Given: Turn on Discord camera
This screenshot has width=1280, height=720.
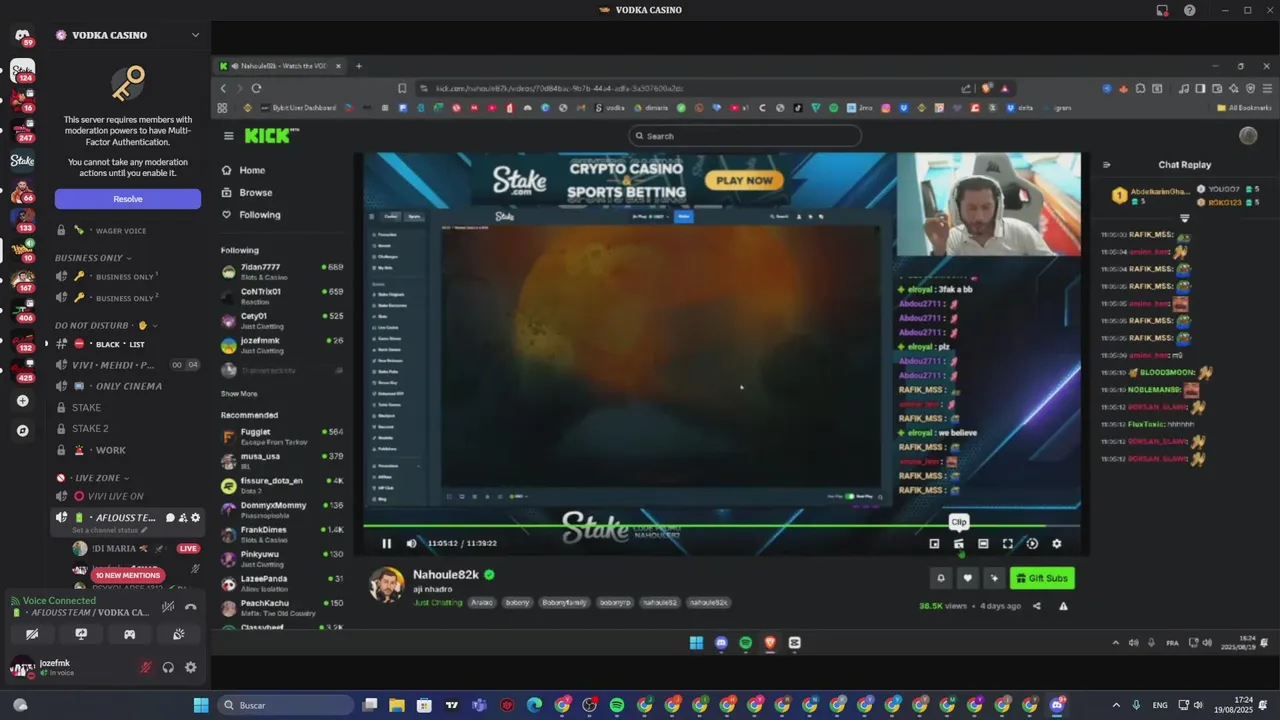Looking at the screenshot, I should pos(32,634).
